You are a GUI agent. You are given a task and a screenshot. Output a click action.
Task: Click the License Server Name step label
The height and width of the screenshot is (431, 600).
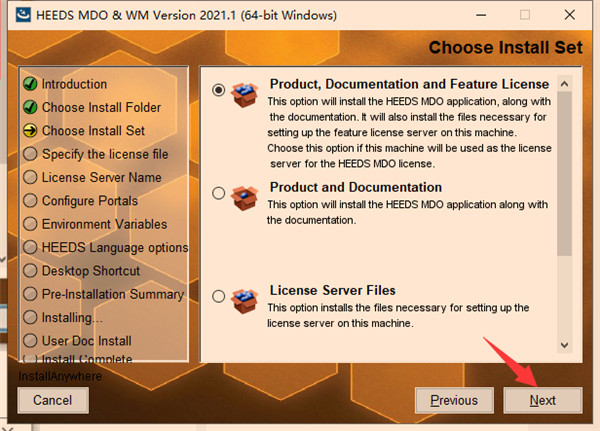click(101, 178)
